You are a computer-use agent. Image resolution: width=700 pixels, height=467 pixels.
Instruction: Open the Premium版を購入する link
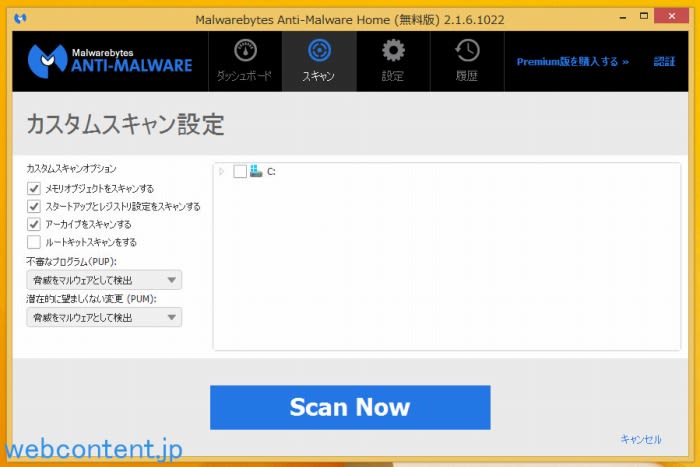pyautogui.click(x=573, y=61)
